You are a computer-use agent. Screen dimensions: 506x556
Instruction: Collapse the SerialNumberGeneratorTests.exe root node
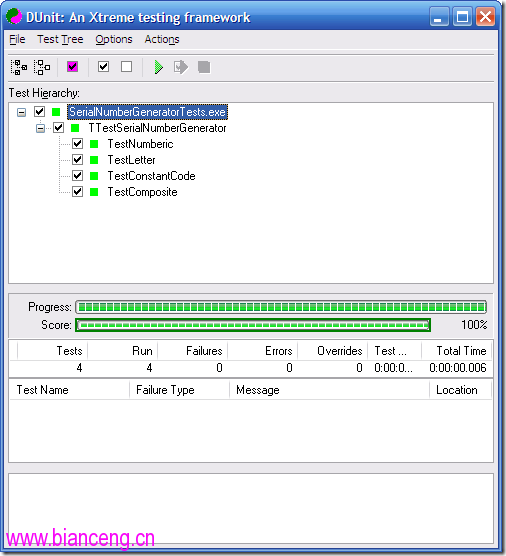coord(22,112)
